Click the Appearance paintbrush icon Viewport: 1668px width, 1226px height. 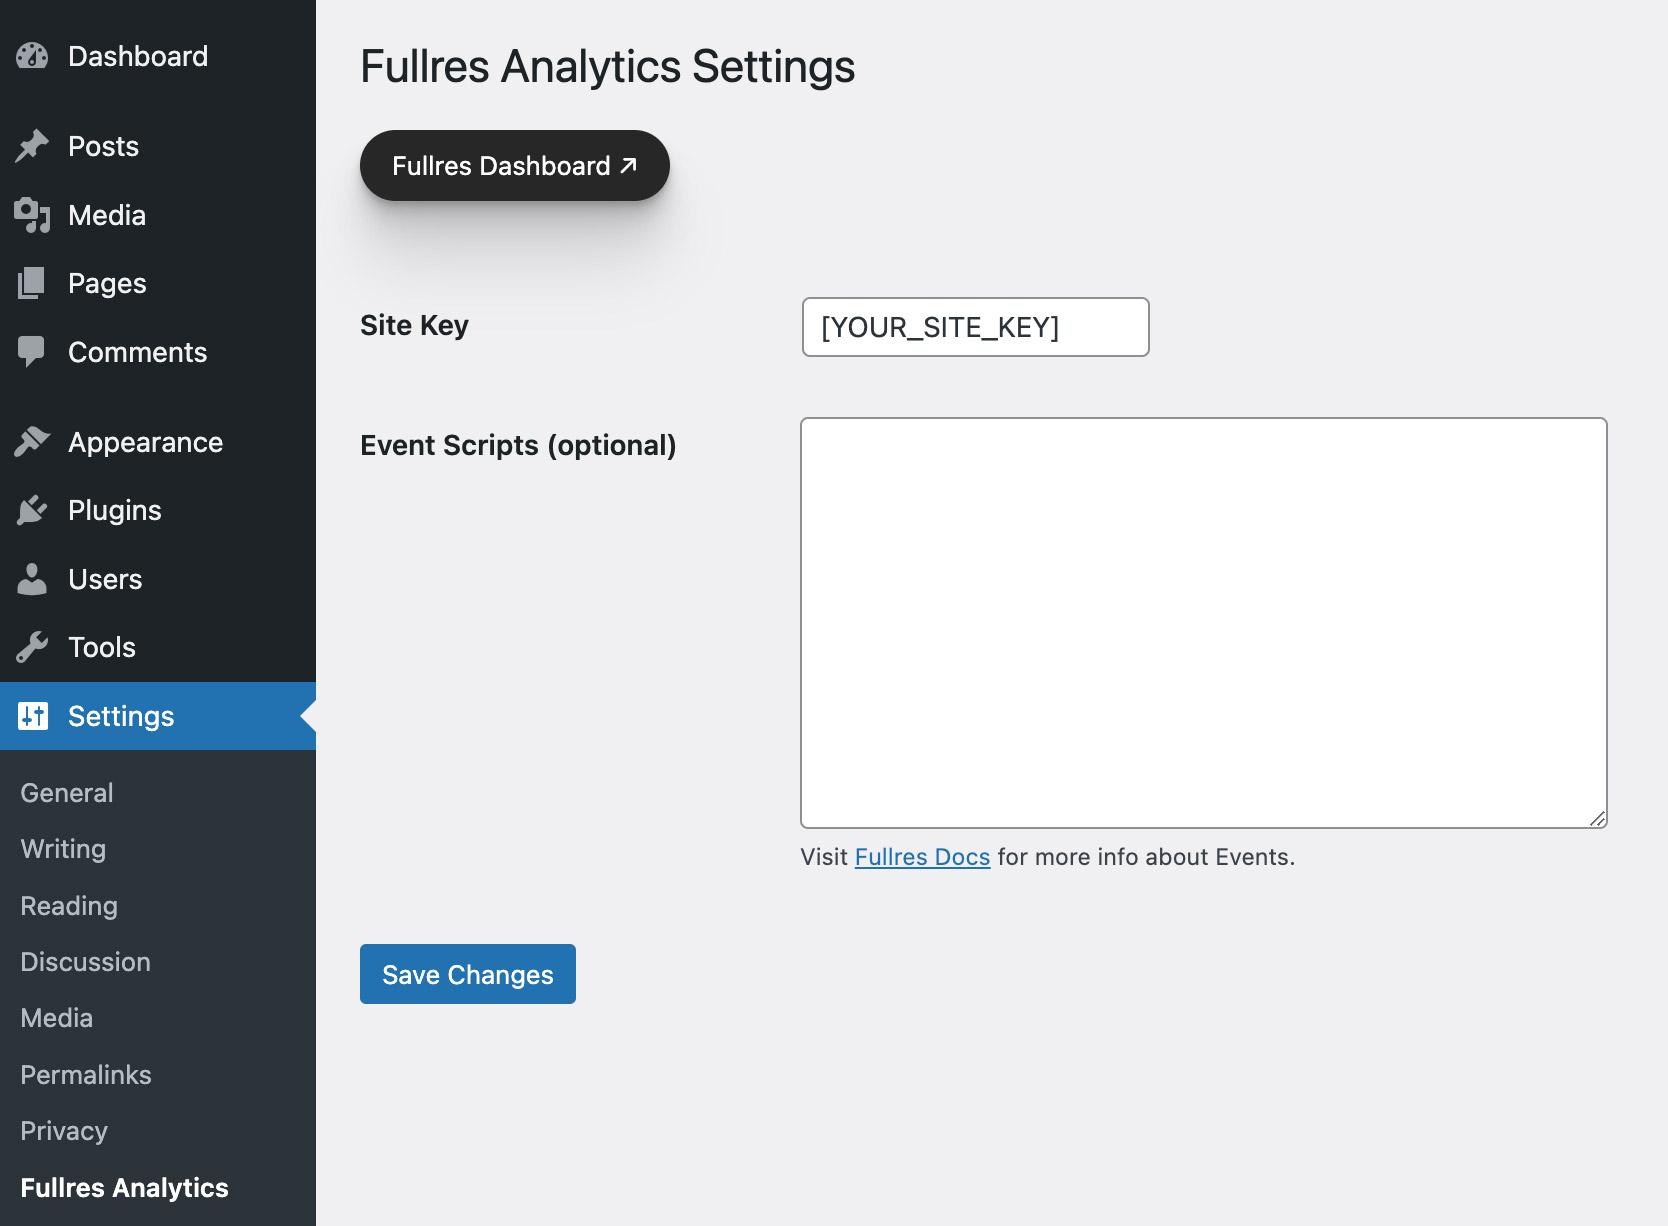[32, 442]
